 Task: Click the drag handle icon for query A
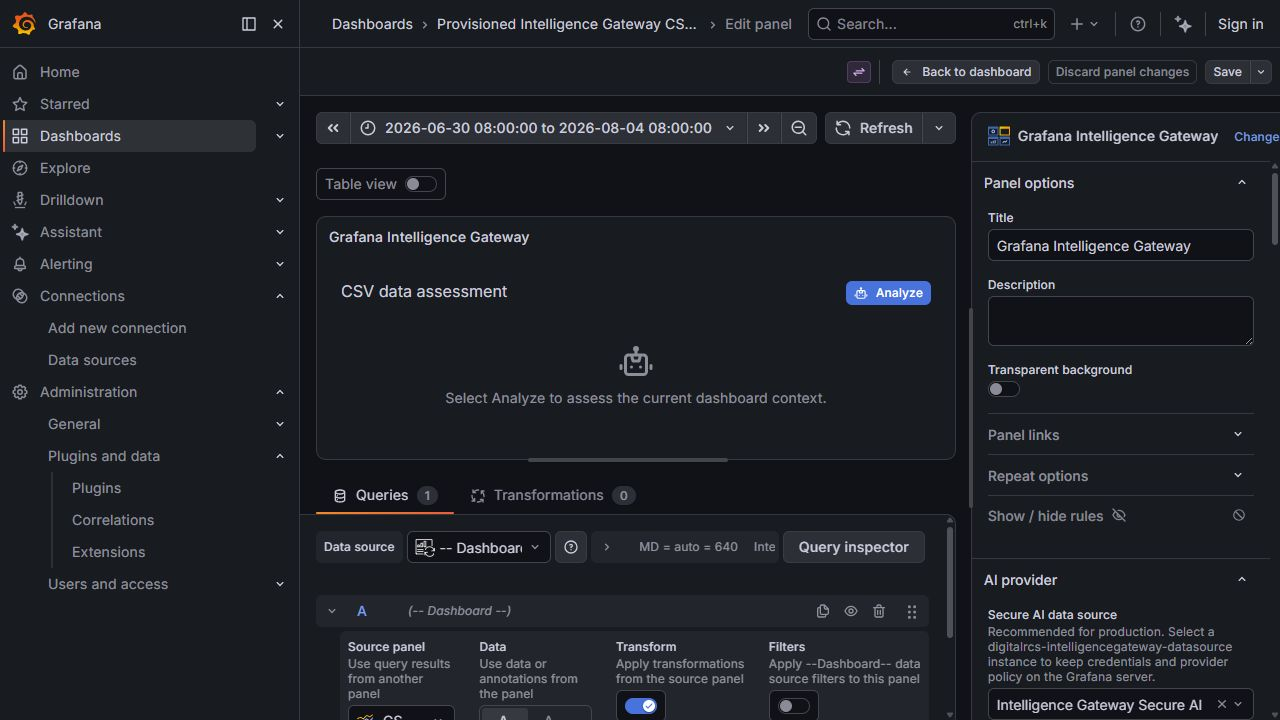click(x=912, y=611)
